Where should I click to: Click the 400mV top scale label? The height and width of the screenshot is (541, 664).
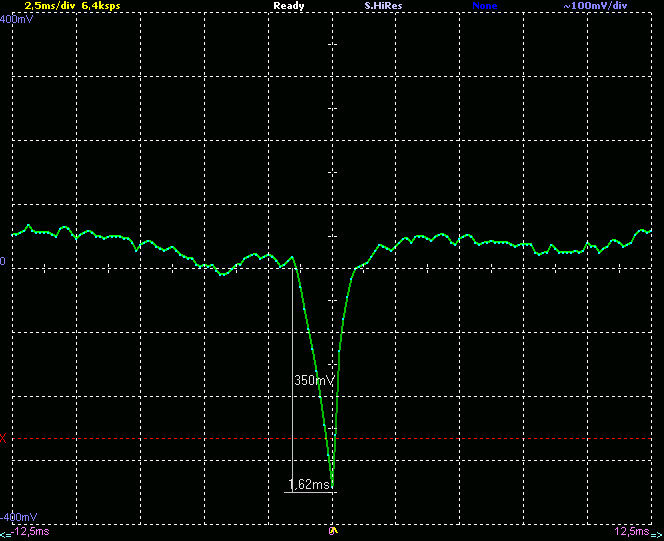[17, 19]
